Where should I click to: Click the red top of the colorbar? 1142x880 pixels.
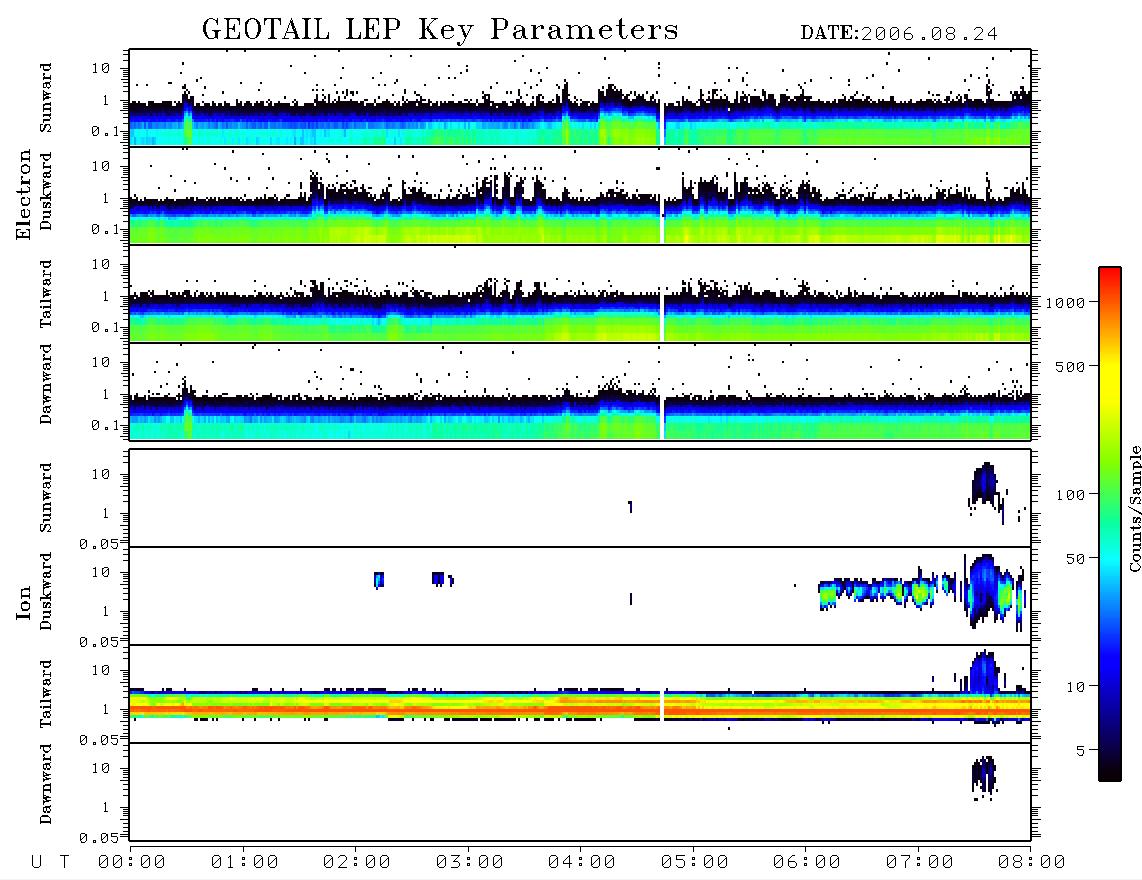(1110, 274)
